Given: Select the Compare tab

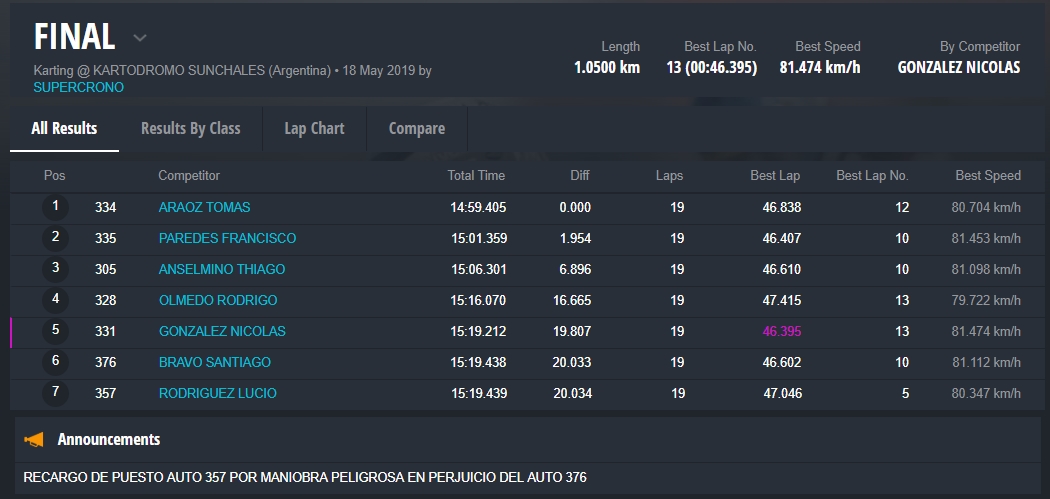Looking at the screenshot, I should (416, 128).
